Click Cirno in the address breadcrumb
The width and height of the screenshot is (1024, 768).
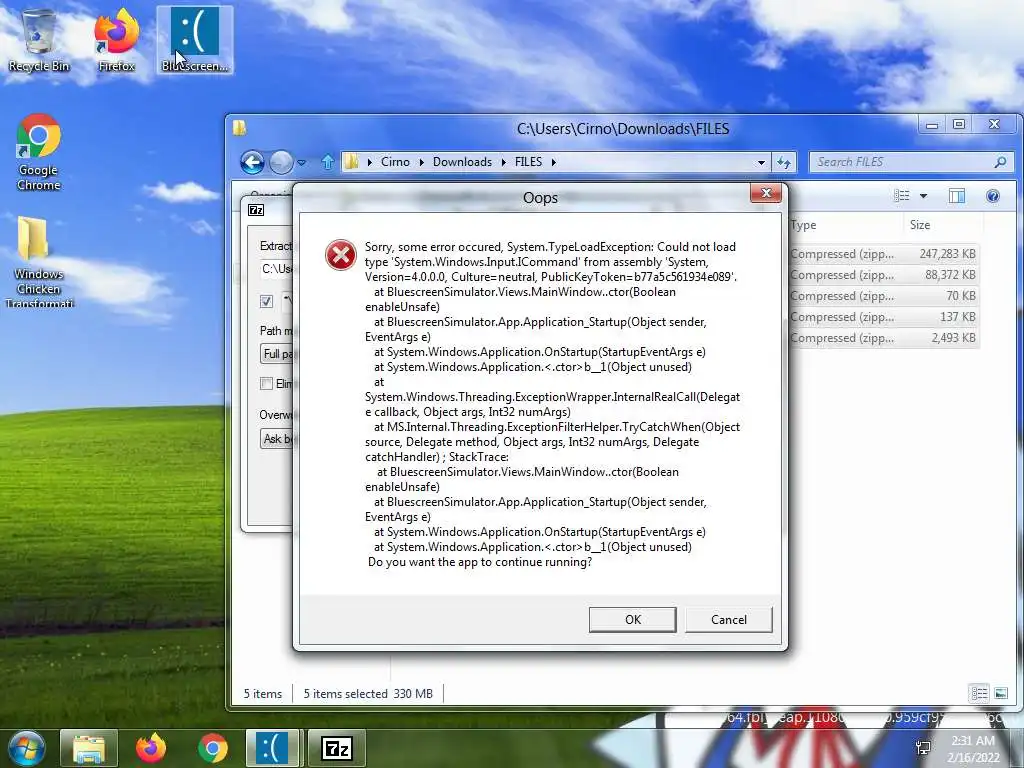point(395,162)
